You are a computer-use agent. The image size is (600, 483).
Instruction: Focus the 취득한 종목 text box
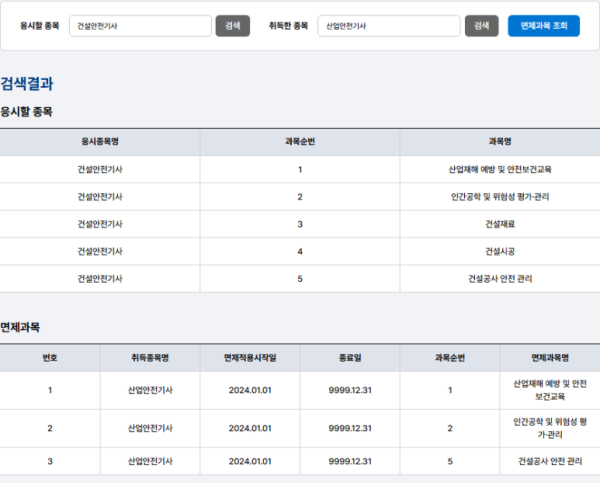pos(388,26)
